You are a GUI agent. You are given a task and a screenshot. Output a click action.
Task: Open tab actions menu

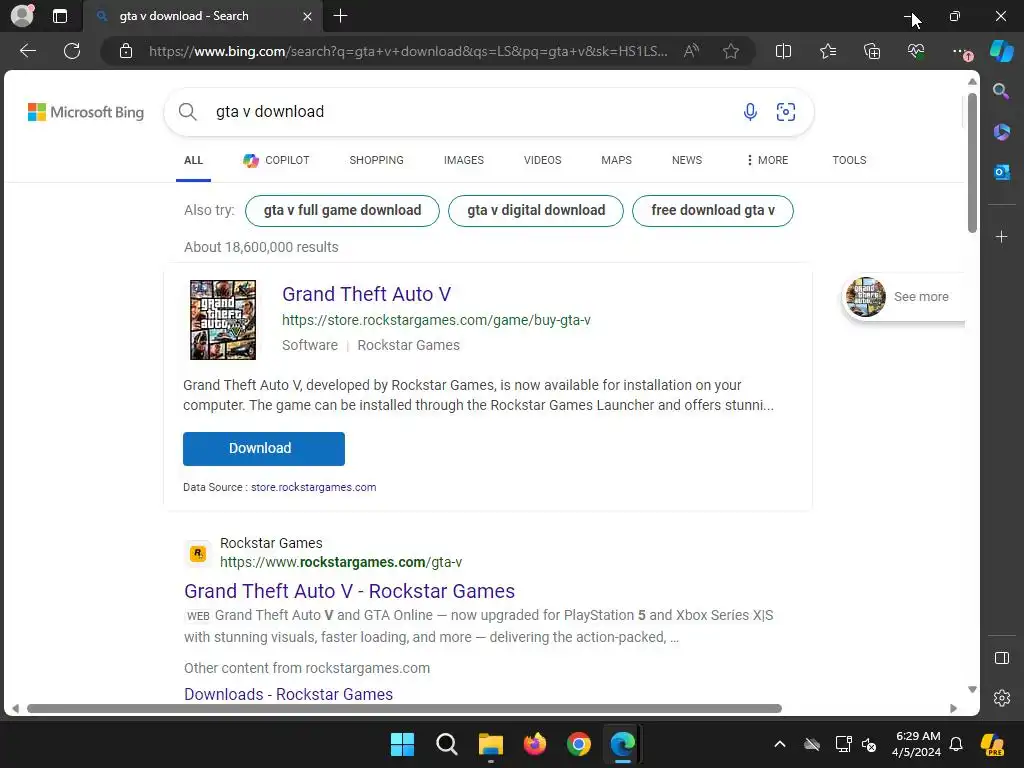click(x=59, y=16)
